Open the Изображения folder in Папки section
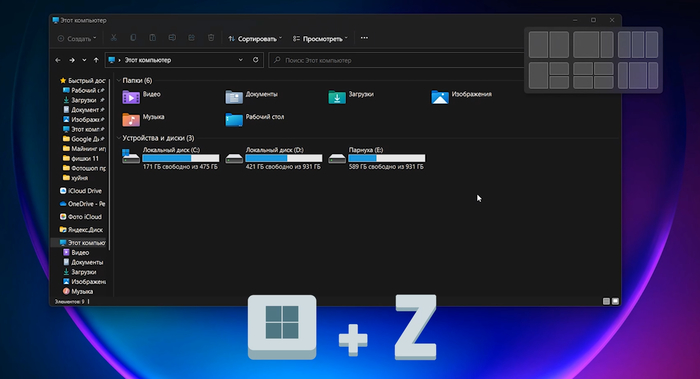This screenshot has width=700, height=379. coord(462,97)
